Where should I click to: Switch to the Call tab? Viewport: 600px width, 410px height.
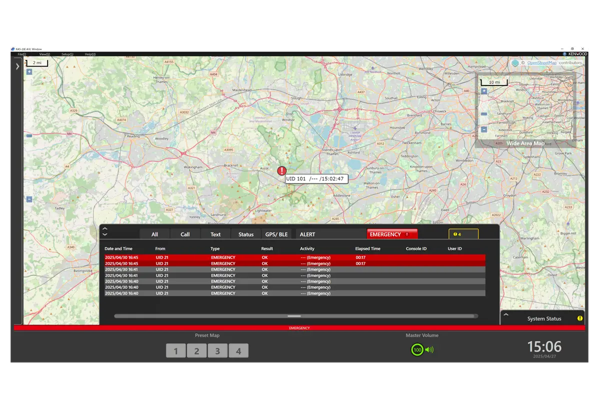[x=185, y=234]
